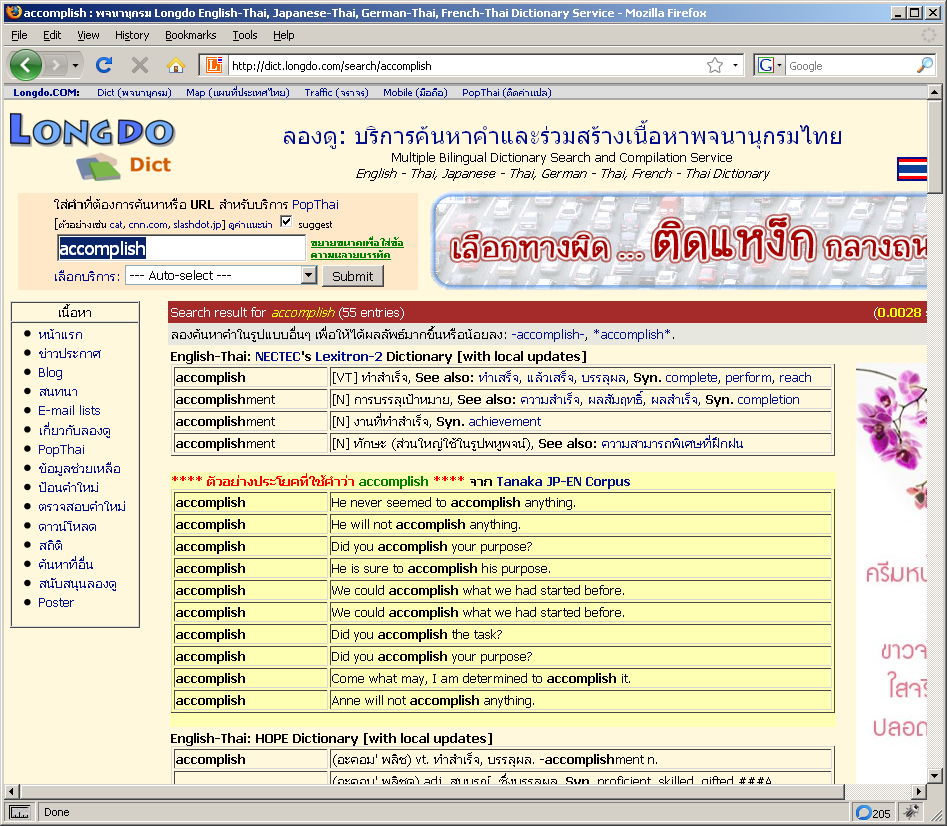The width and height of the screenshot is (947, 826).
Task: Click the magnifier search icon in the Google box
Action: pyautogui.click(x=924, y=65)
